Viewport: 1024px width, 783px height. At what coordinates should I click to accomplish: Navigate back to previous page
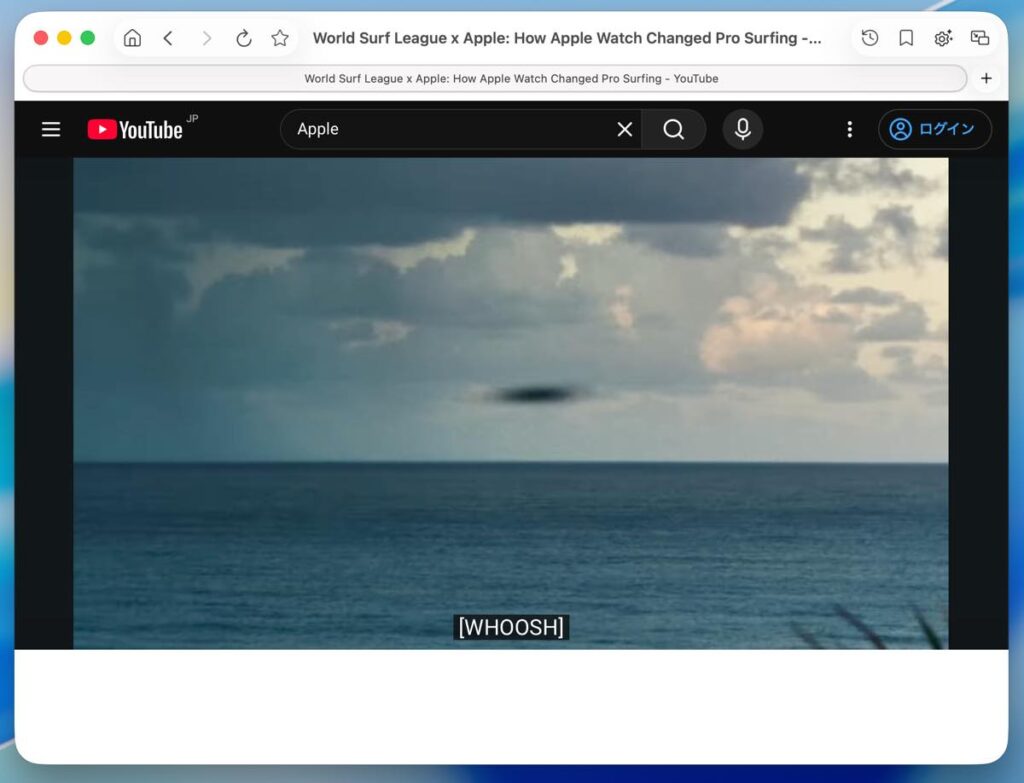pos(168,38)
